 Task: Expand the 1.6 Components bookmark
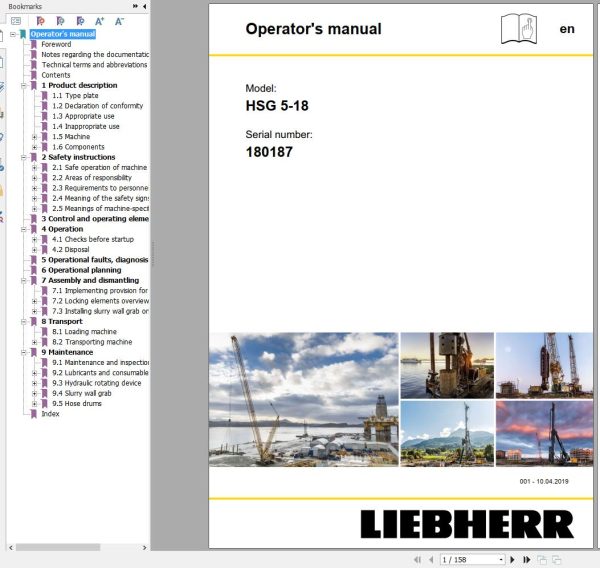34,147
